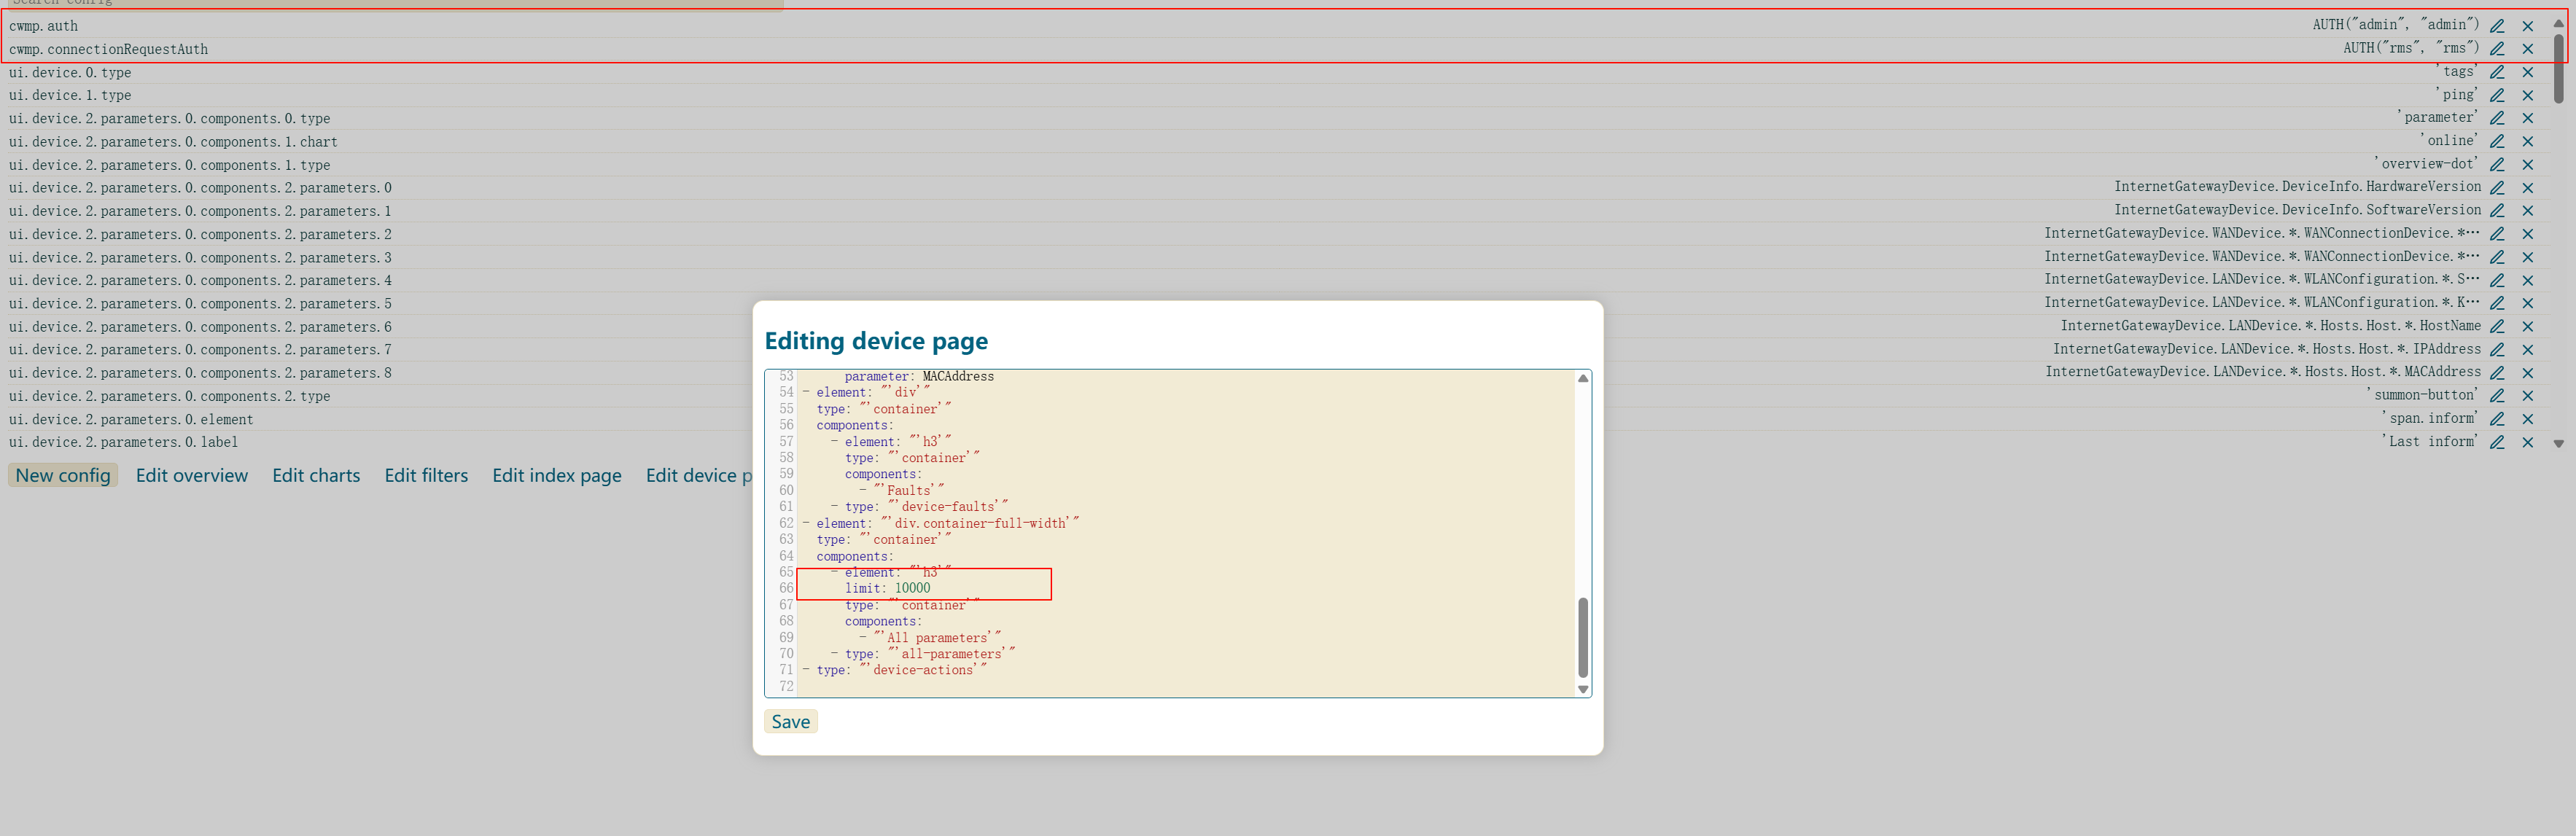The width and height of the screenshot is (2576, 836).
Task: Open Edit overview
Action: click(191, 476)
